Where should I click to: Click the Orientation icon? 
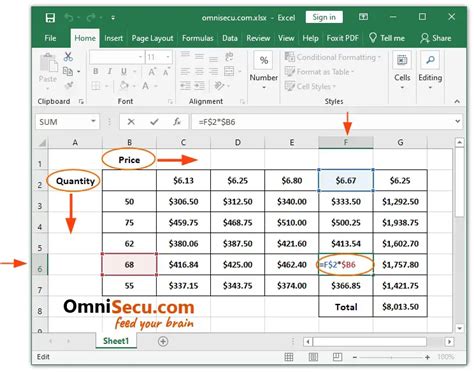point(219,86)
